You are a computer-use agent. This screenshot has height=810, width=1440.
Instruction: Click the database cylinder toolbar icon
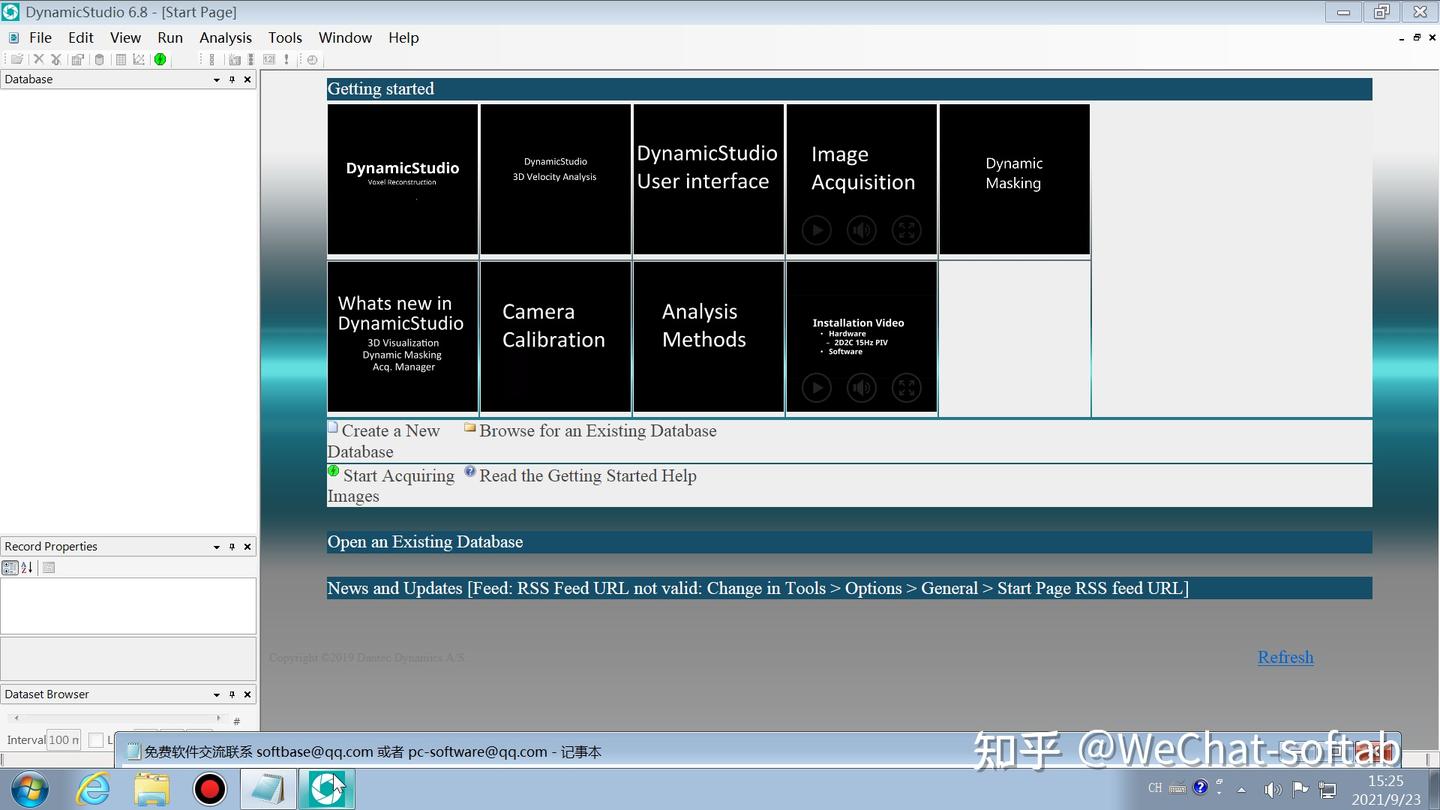click(x=99, y=59)
